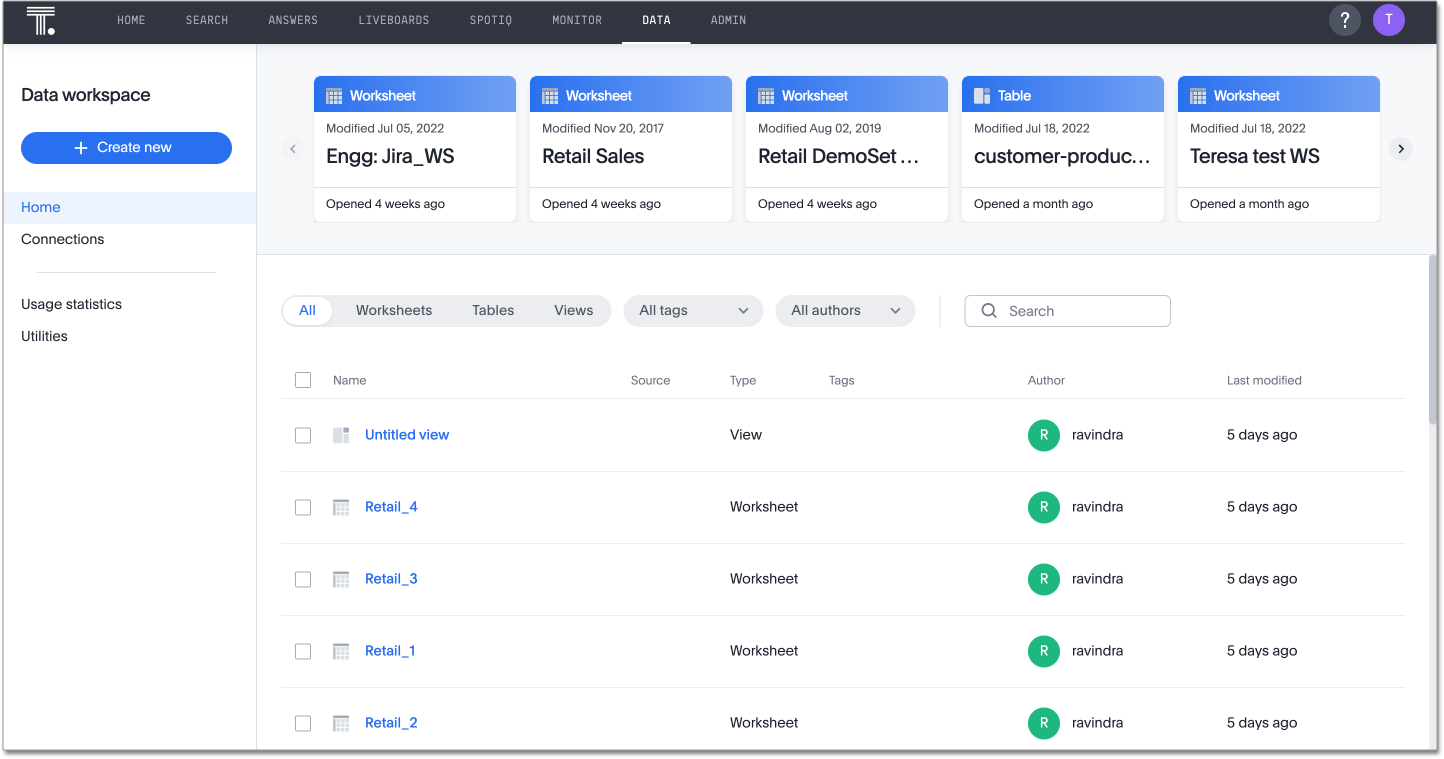Click the ThoughtSpot logo
1444x759 pixels.
tap(41, 20)
